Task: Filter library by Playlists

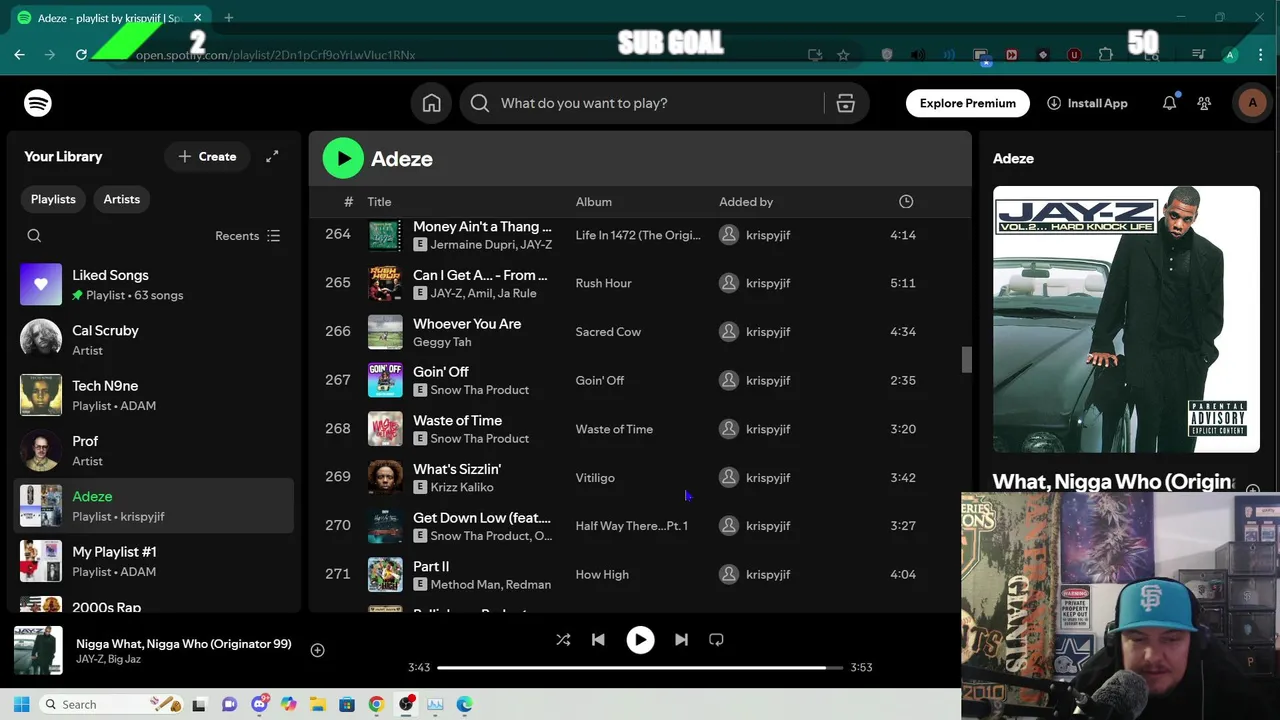Action: (x=53, y=199)
